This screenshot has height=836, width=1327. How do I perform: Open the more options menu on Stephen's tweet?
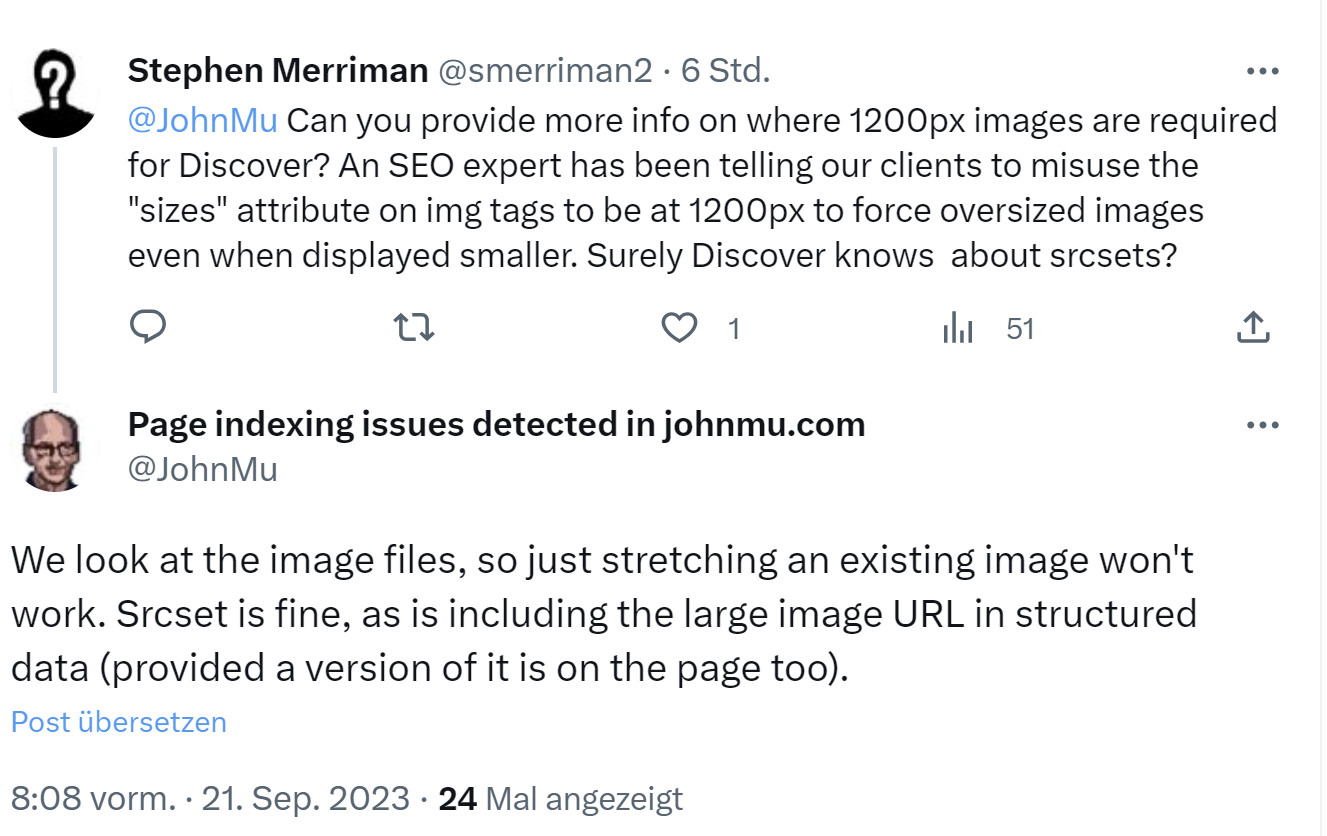click(x=1263, y=70)
